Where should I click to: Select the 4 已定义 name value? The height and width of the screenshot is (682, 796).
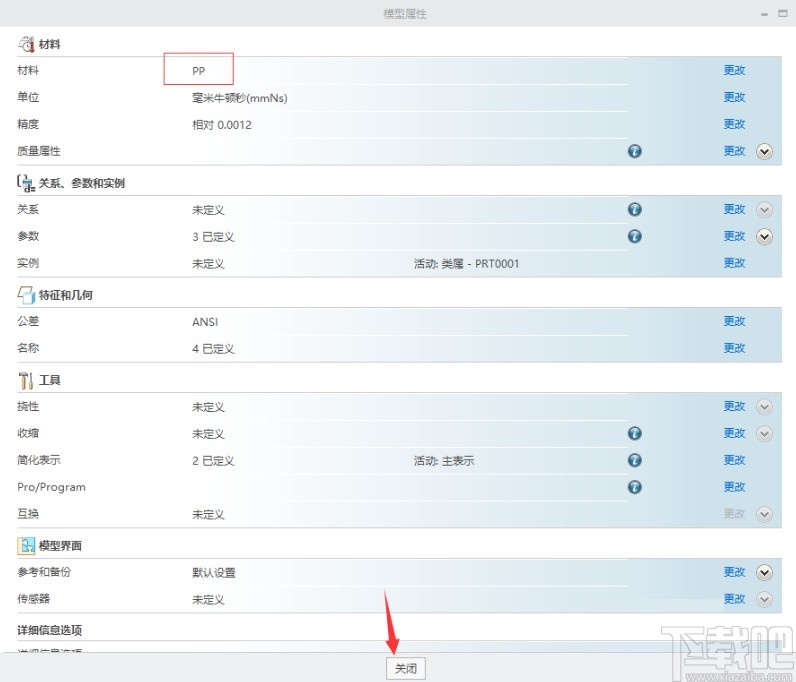213,349
